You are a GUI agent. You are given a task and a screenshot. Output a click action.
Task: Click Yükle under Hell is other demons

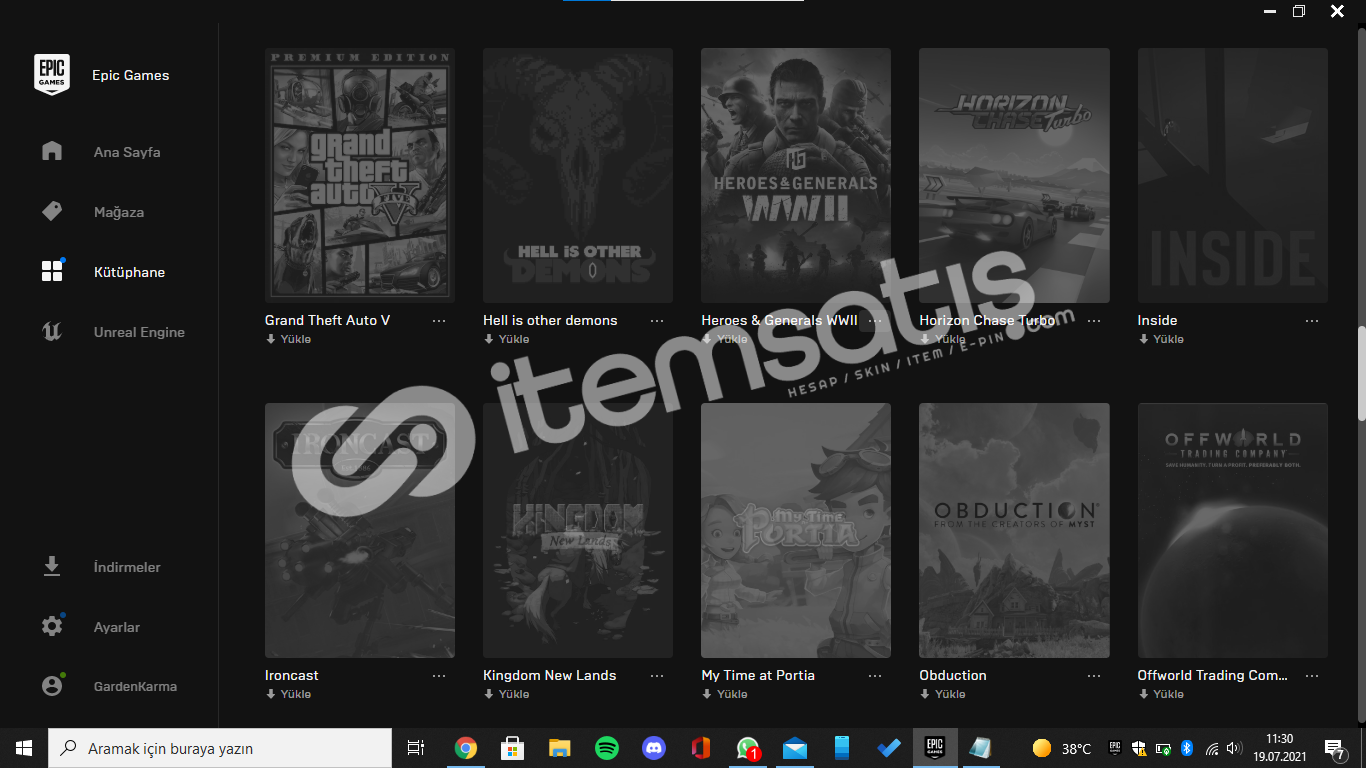[506, 339]
